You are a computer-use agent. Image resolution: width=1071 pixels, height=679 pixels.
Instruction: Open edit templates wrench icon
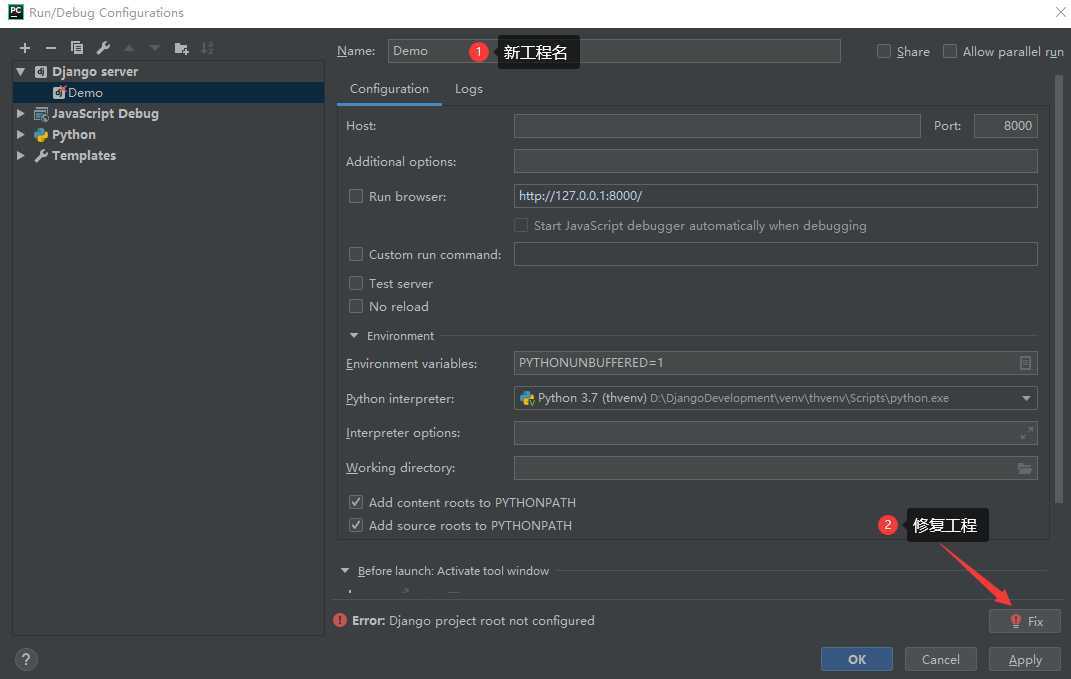point(103,48)
